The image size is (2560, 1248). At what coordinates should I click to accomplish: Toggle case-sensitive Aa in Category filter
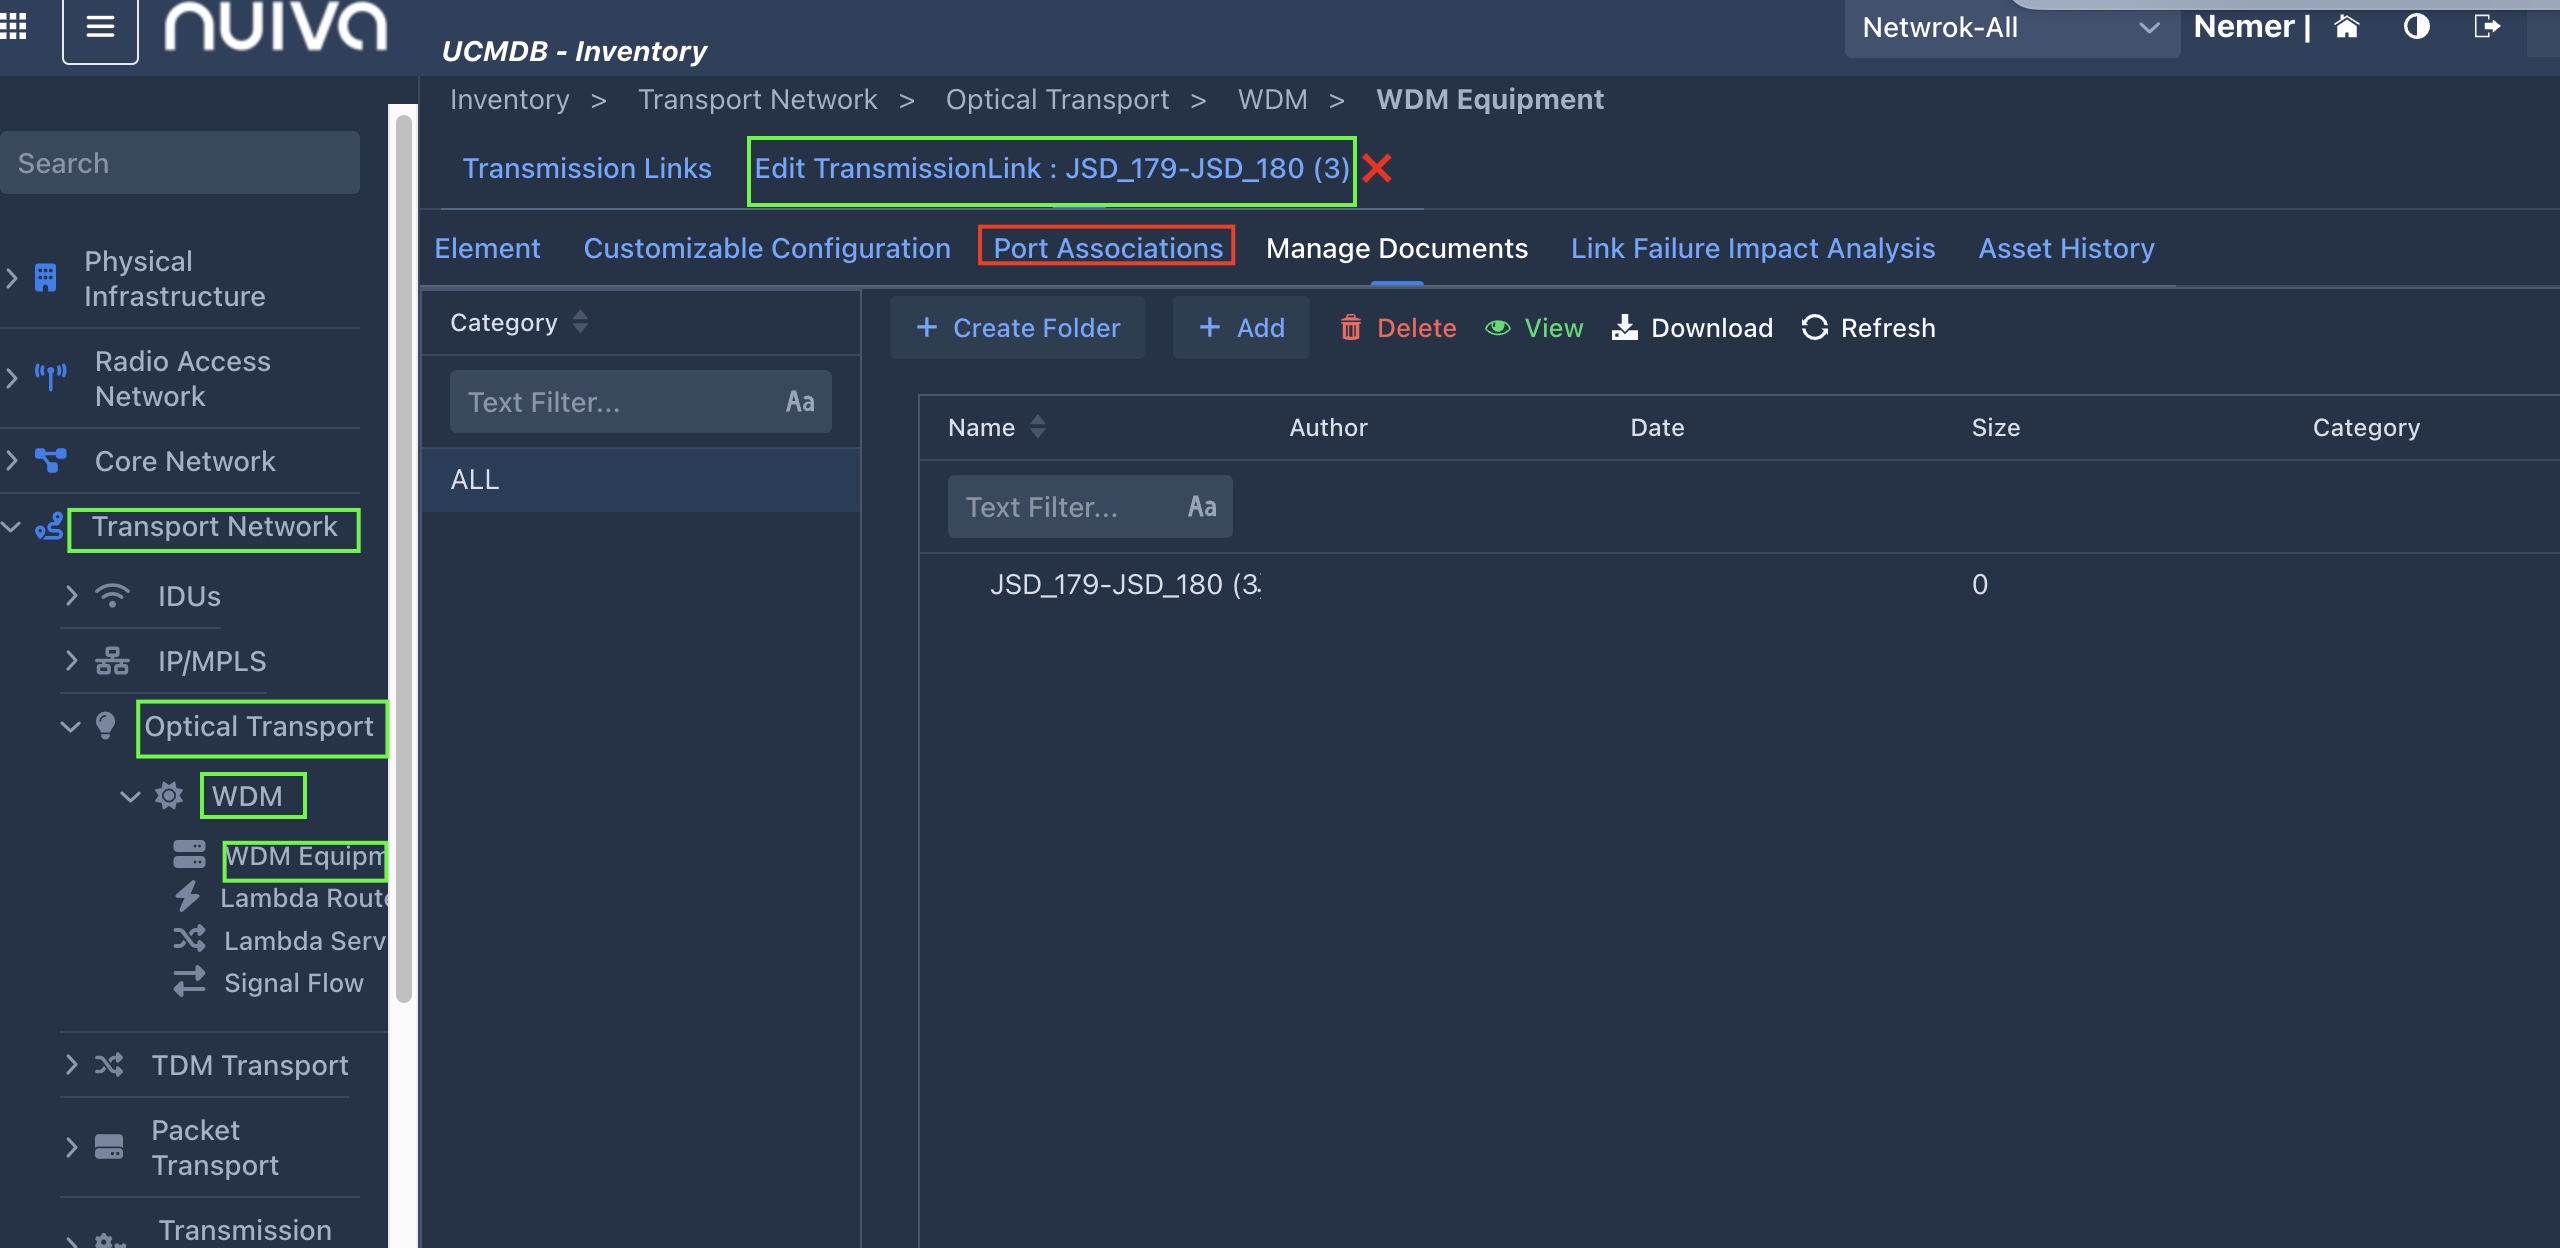[800, 402]
